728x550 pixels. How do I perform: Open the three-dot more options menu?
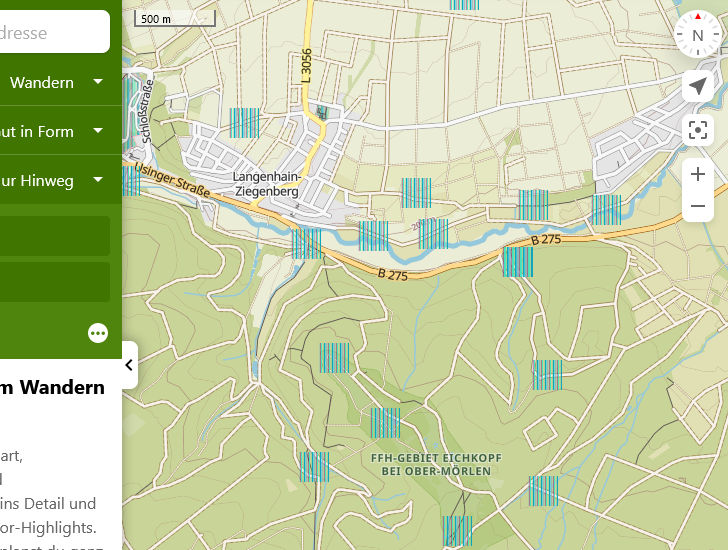point(98,333)
